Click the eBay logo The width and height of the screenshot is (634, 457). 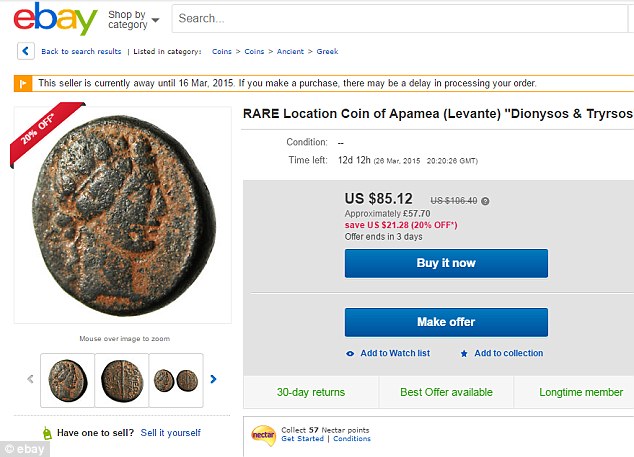[x=54, y=19]
